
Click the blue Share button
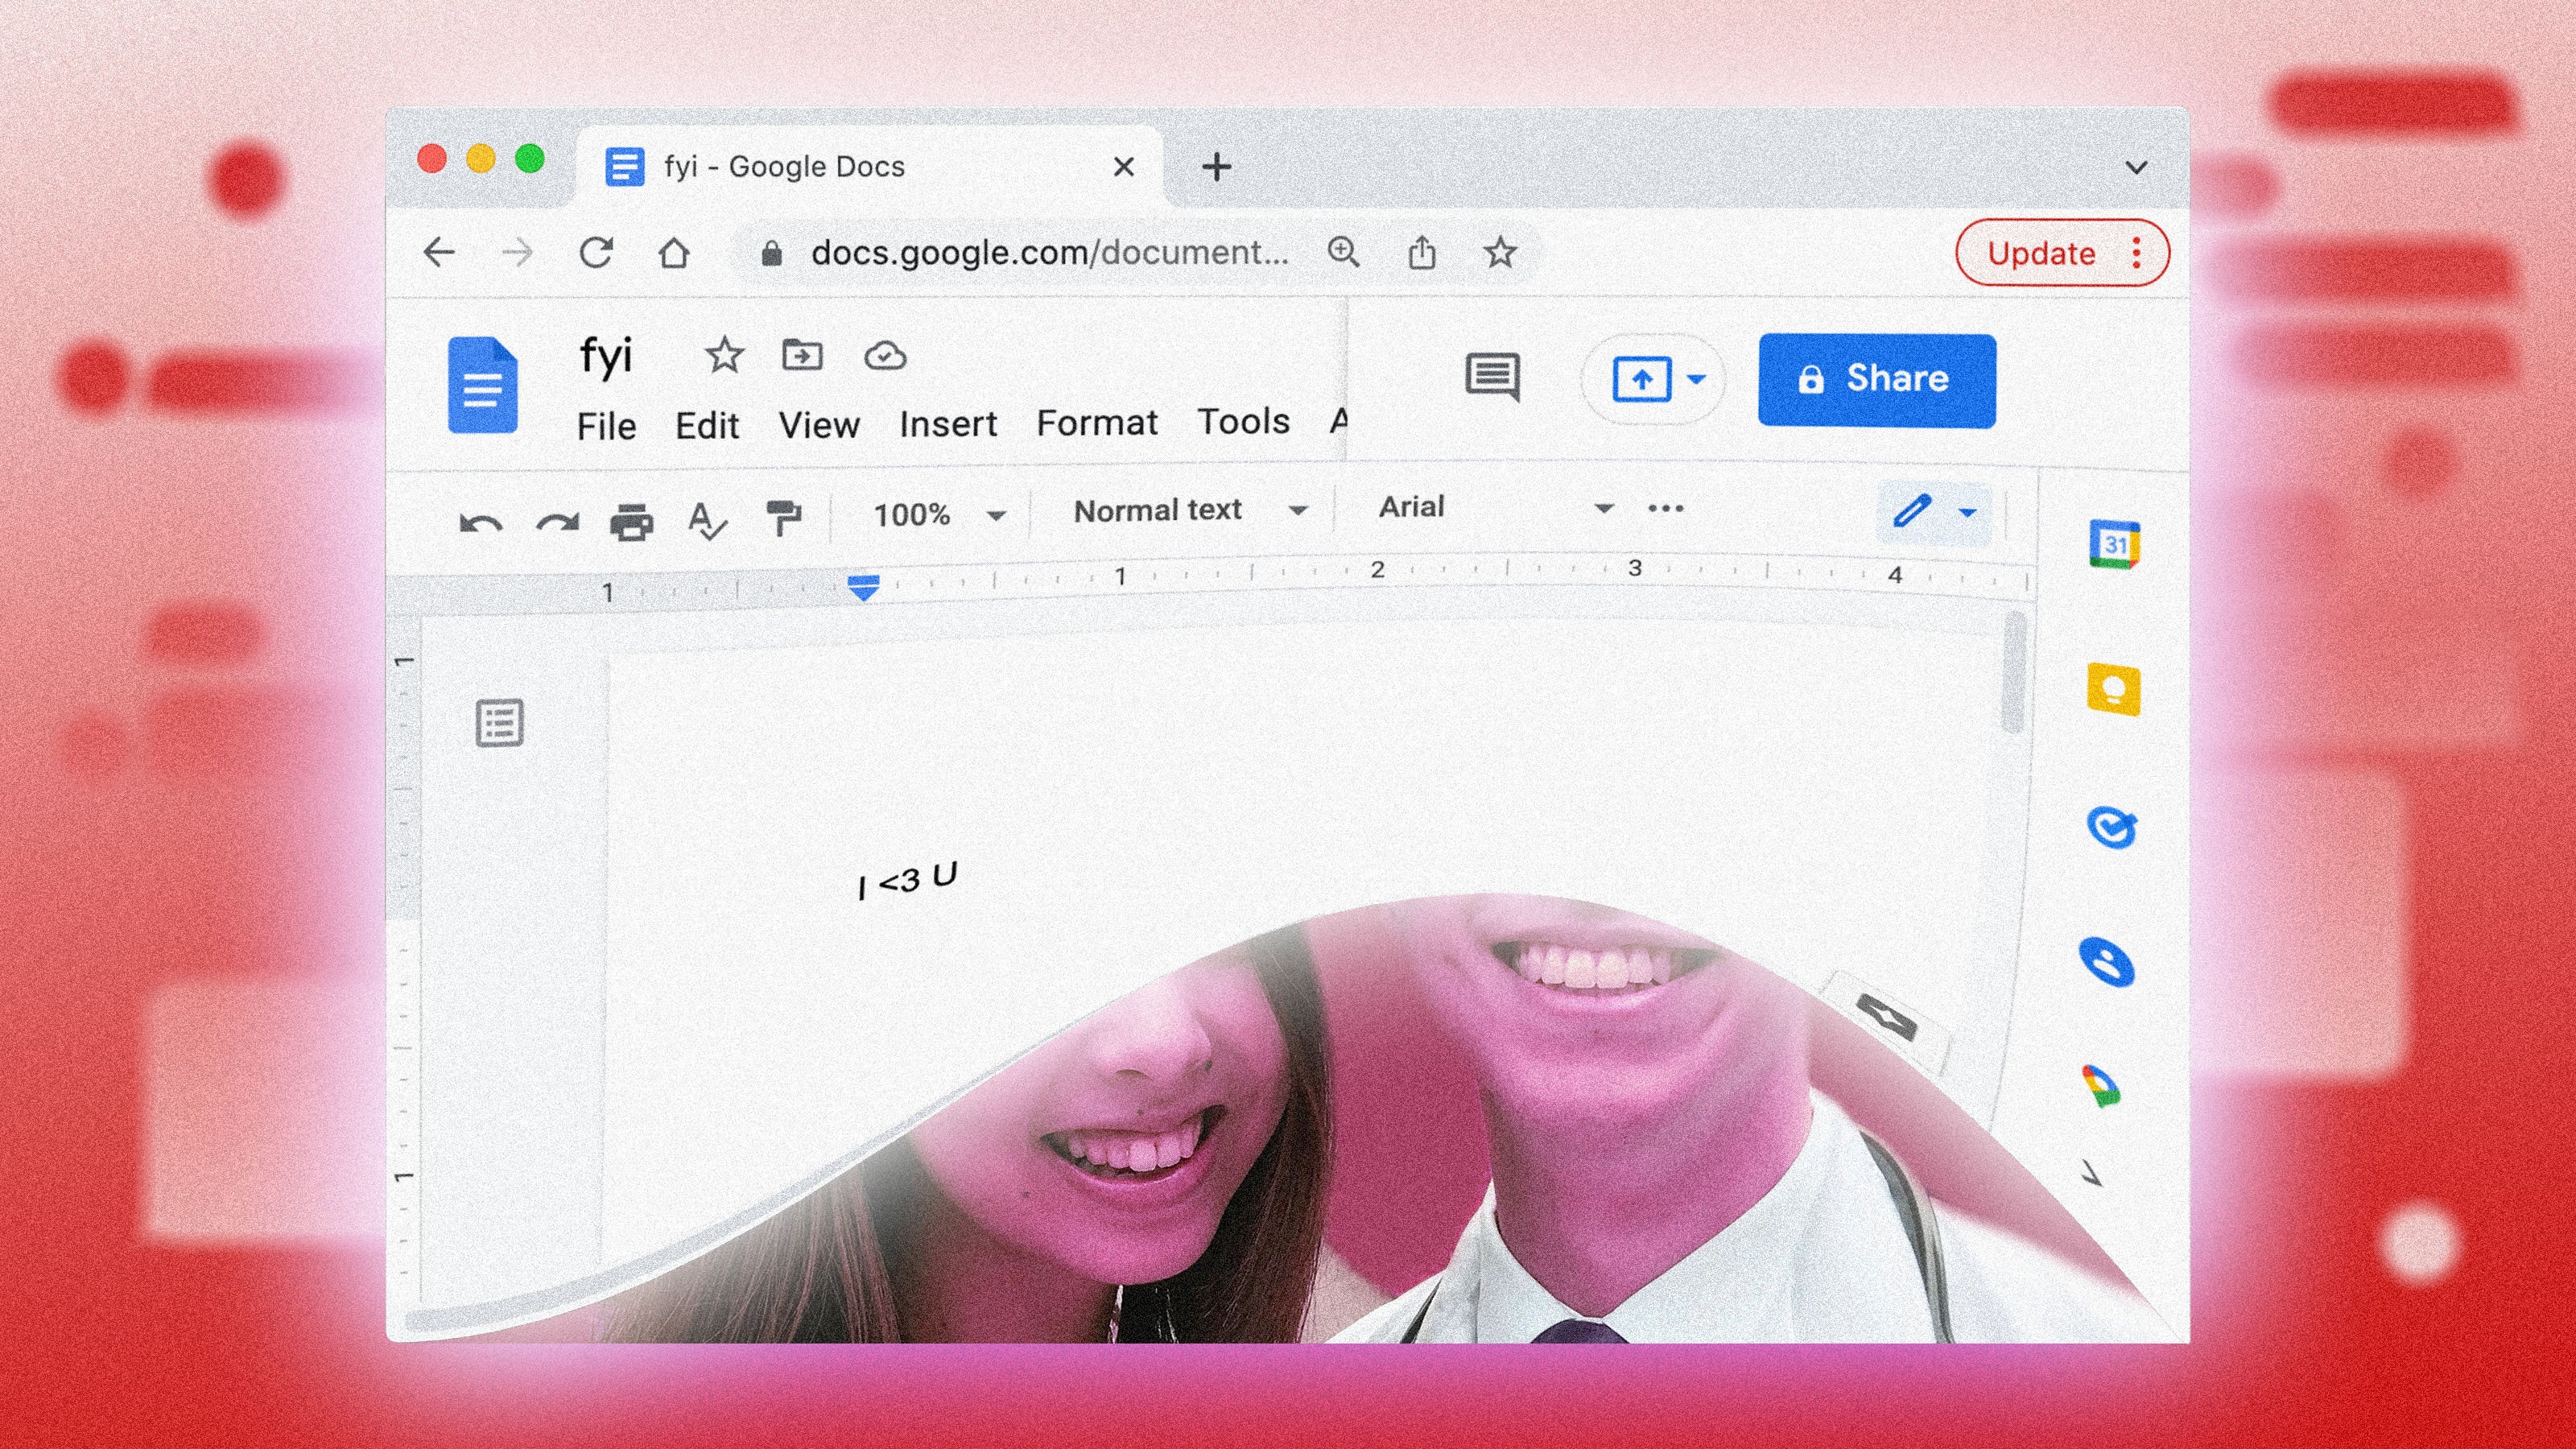coord(1877,380)
